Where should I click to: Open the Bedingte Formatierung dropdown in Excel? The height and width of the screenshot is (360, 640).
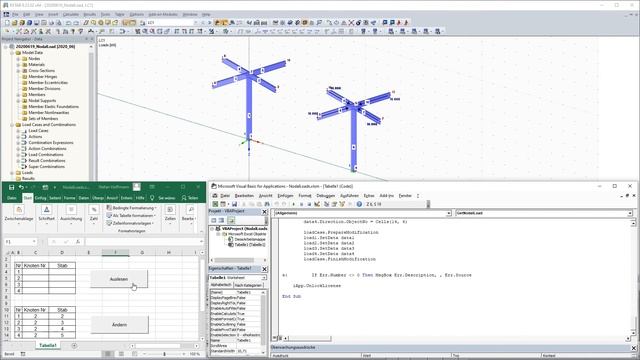pos(131,208)
